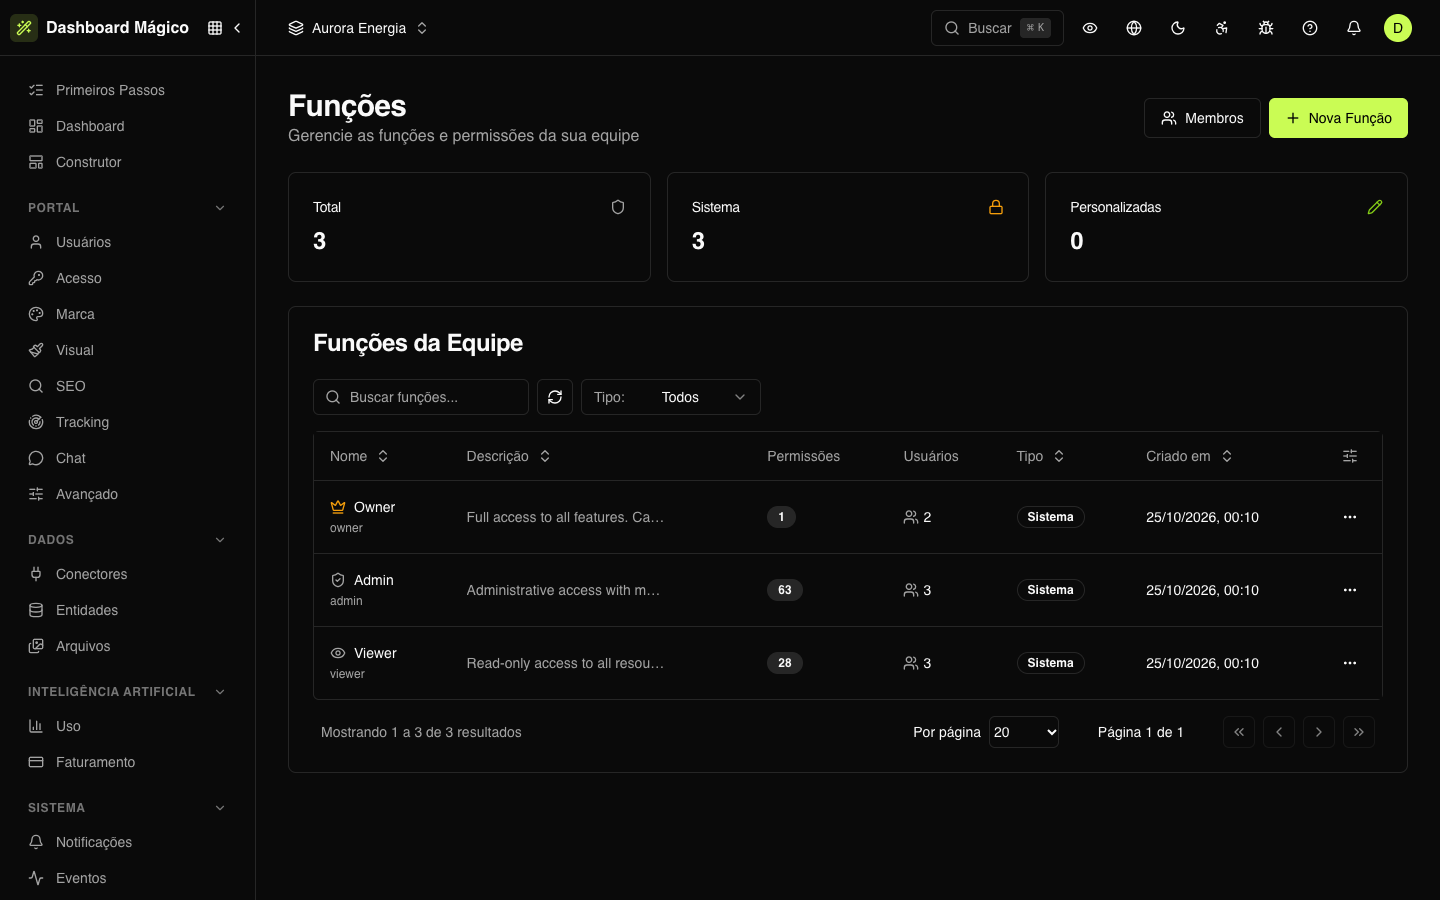Collapse the sidebar with the left chevron
Viewport: 1440px width, 900px height.
point(237,28)
